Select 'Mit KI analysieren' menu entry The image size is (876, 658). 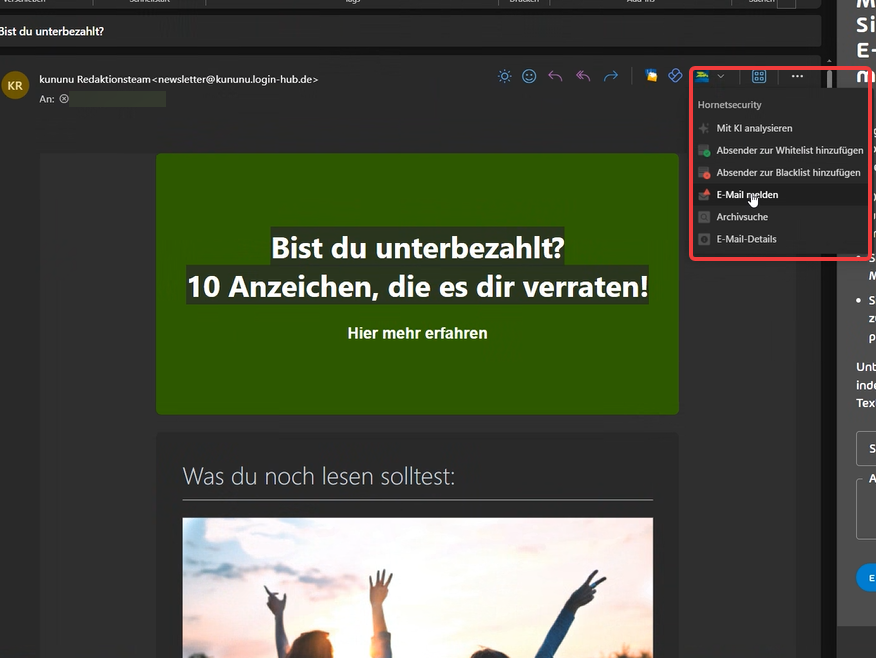(780, 128)
